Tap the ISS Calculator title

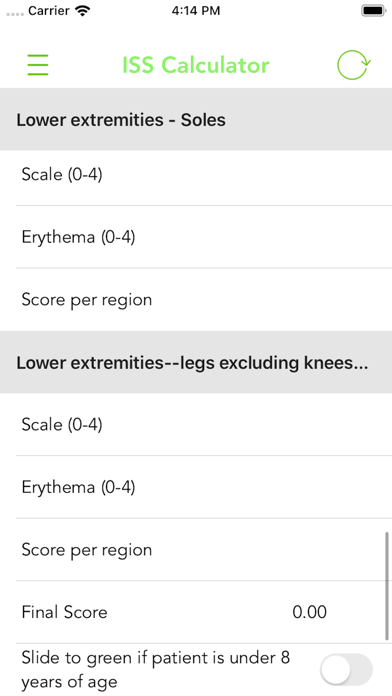[196, 65]
